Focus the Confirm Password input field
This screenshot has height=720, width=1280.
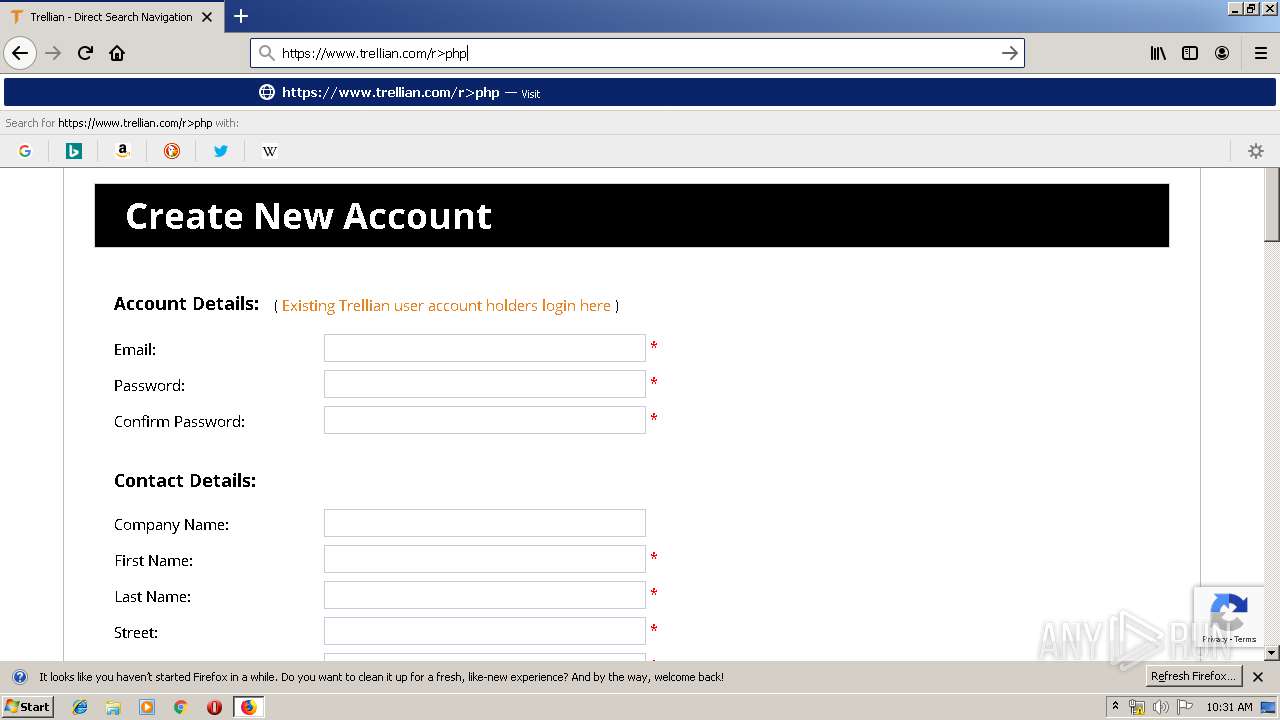[485, 420]
